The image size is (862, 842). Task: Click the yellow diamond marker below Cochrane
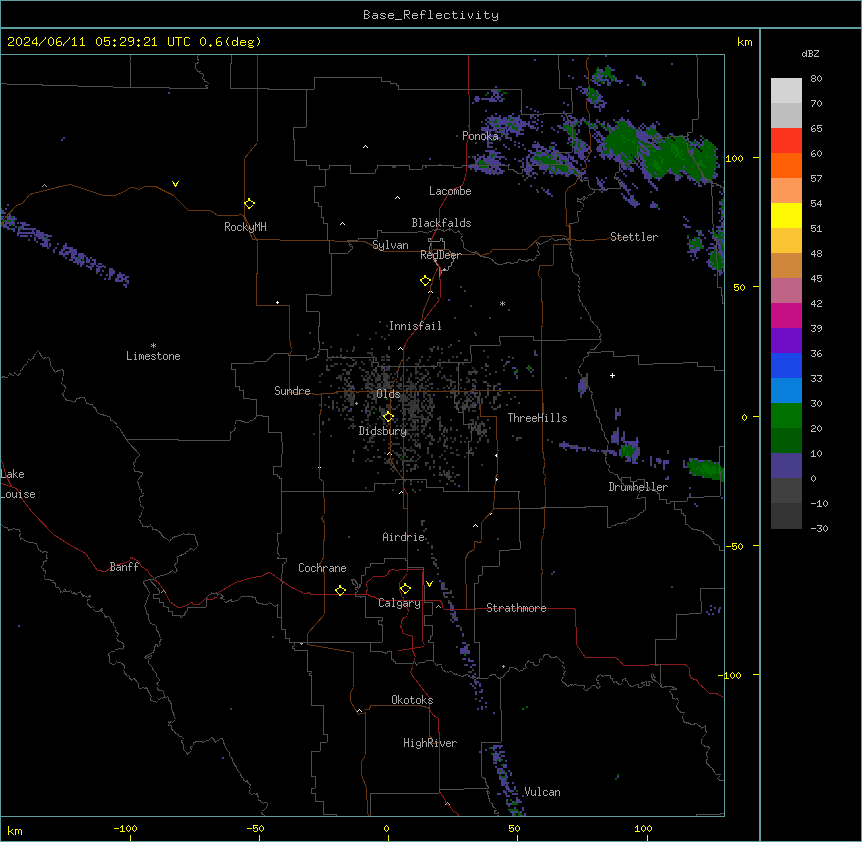click(x=340, y=590)
